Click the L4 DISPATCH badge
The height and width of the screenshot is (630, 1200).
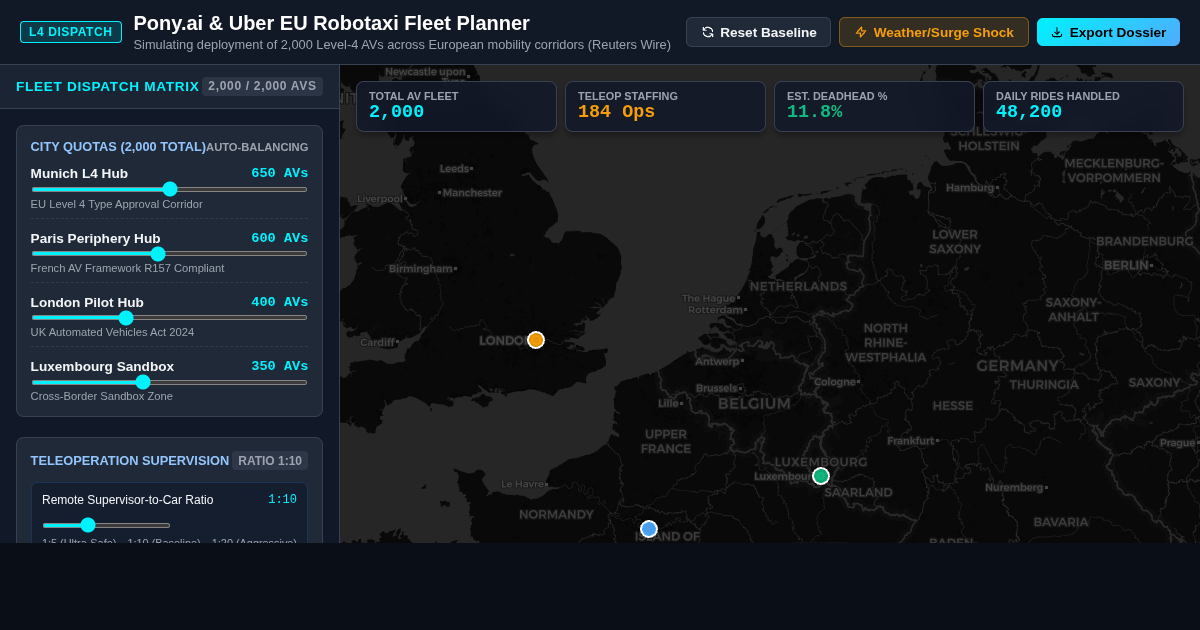click(x=71, y=32)
